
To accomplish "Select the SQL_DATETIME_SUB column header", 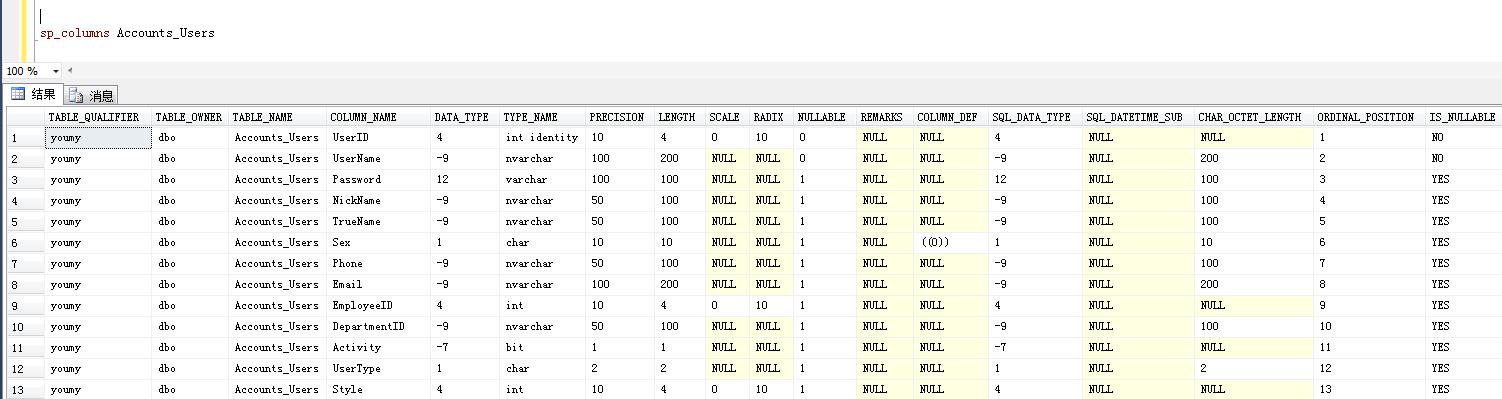I will click(1138, 117).
